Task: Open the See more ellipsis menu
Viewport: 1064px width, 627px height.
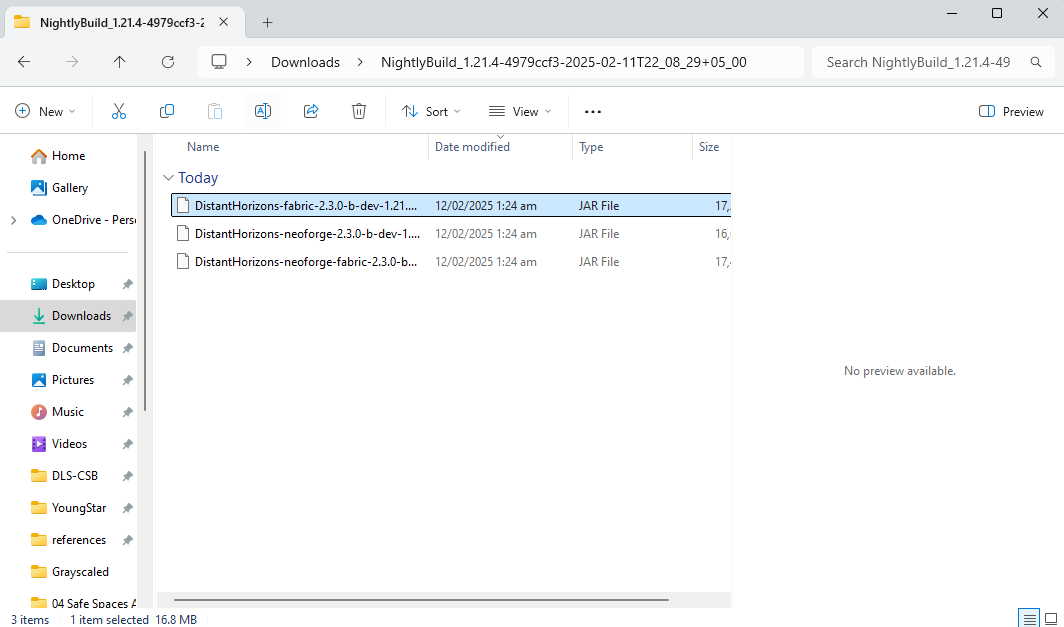Action: coord(593,111)
